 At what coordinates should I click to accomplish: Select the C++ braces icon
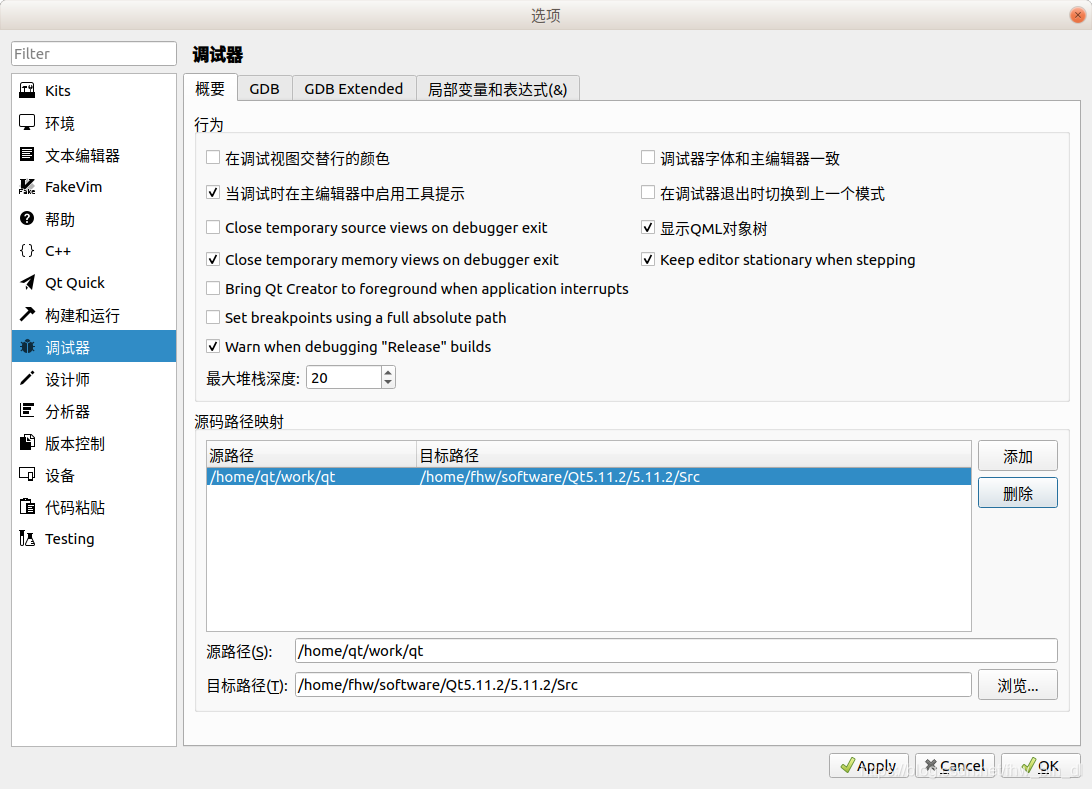[x=27, y=251]
